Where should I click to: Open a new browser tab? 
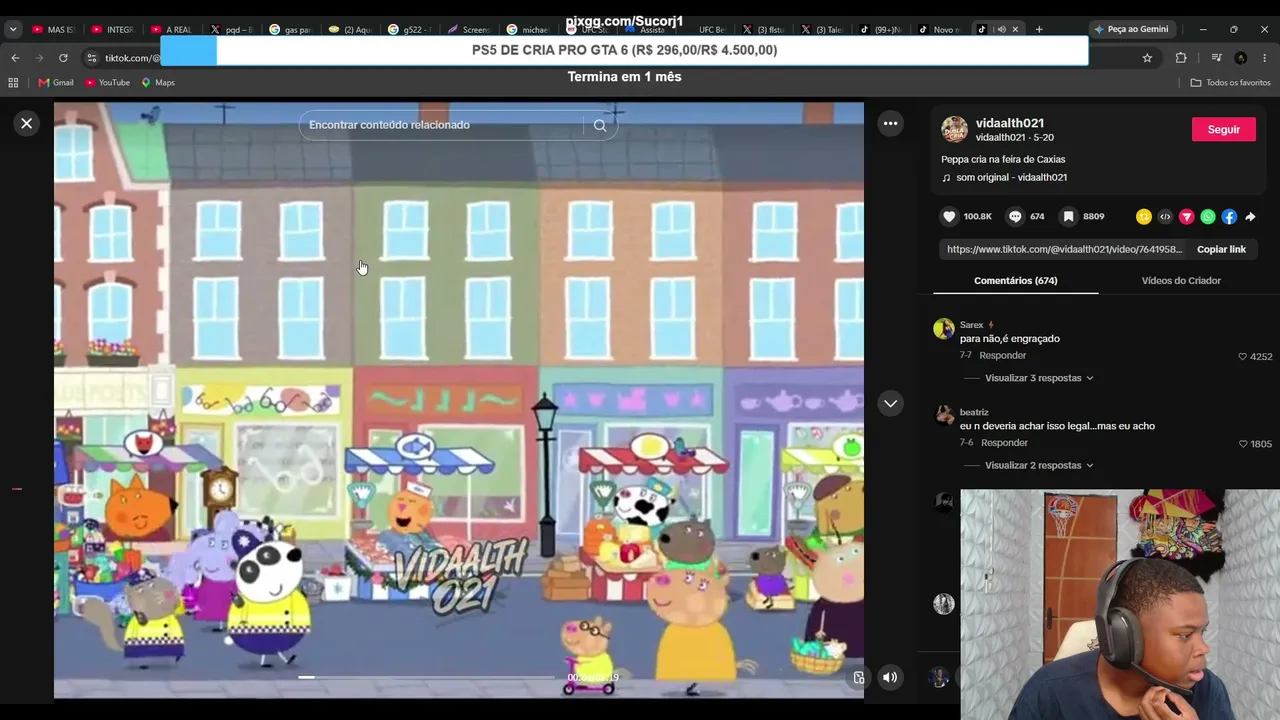(1039, 29)
